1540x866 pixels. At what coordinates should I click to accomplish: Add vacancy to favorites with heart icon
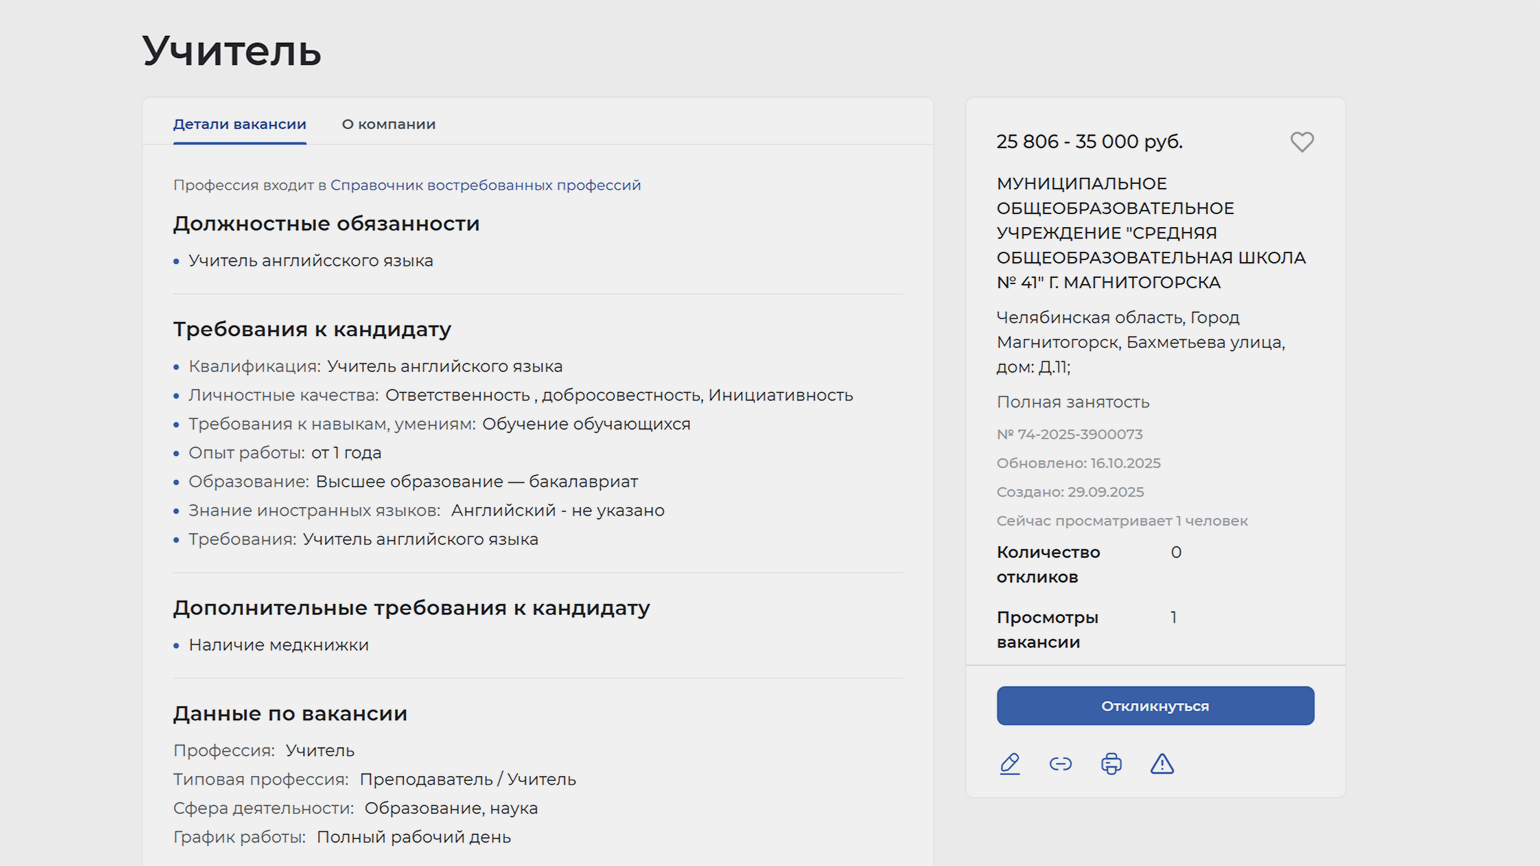[1301, 142]
